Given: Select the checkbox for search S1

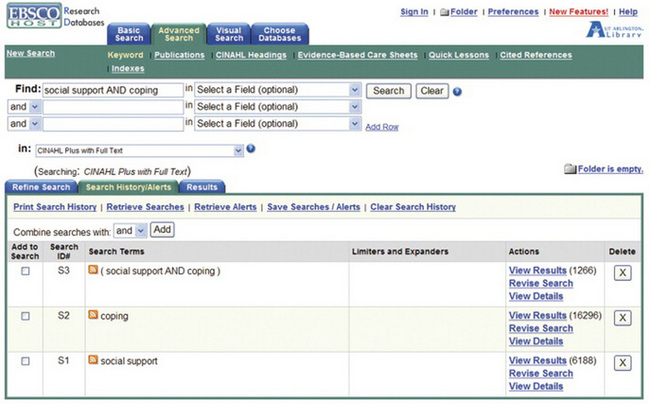Looking at the screenshot, I should tap(25, 360).
